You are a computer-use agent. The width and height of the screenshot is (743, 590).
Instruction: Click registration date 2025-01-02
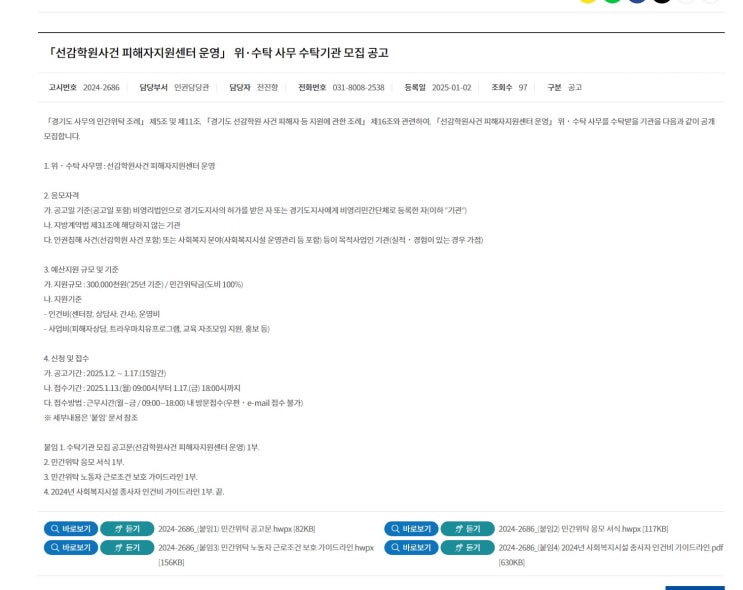point(452,87)
